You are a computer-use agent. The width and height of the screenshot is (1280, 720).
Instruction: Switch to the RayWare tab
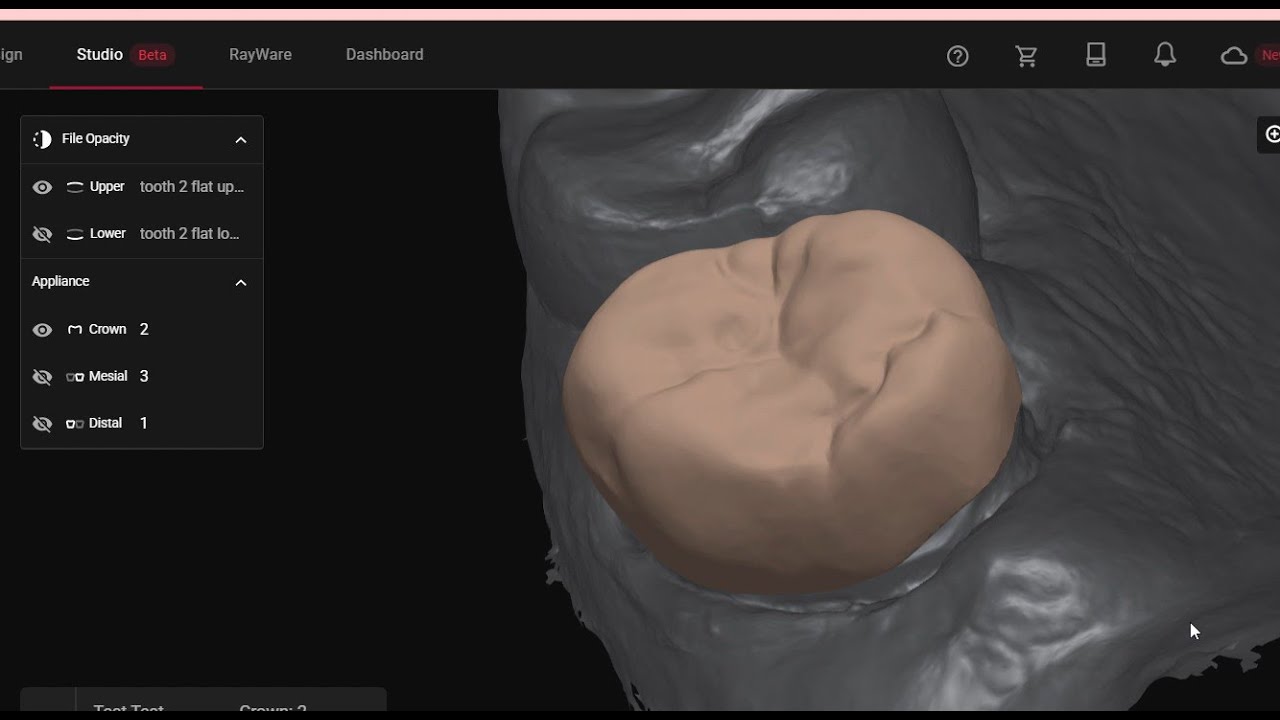tap(260, 54)
